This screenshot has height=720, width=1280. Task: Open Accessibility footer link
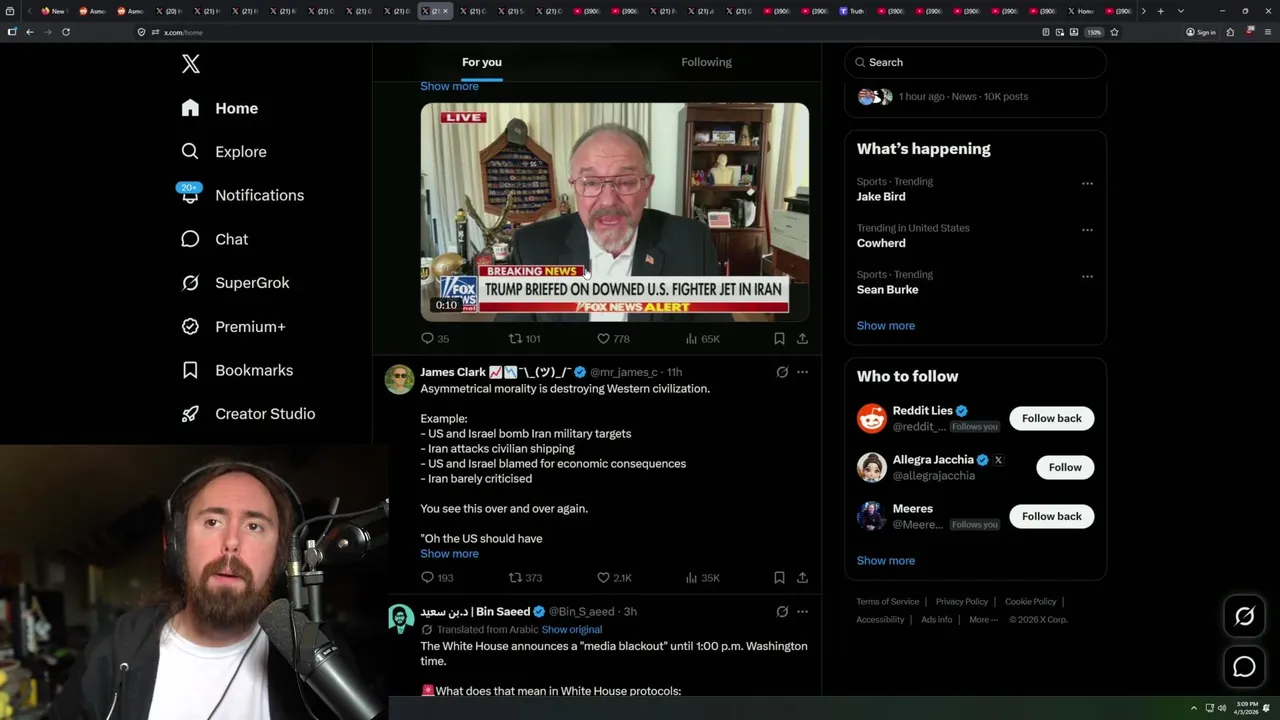[x=880, y=620]
